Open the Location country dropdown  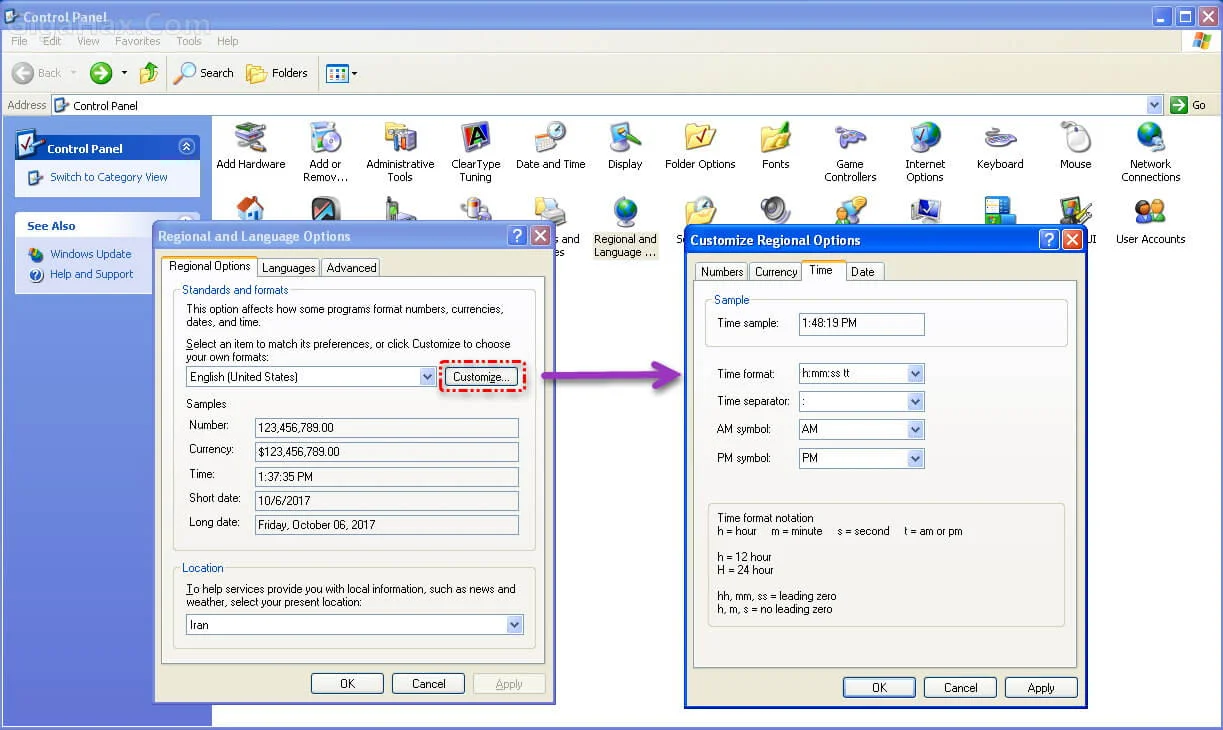pos(514,625)
